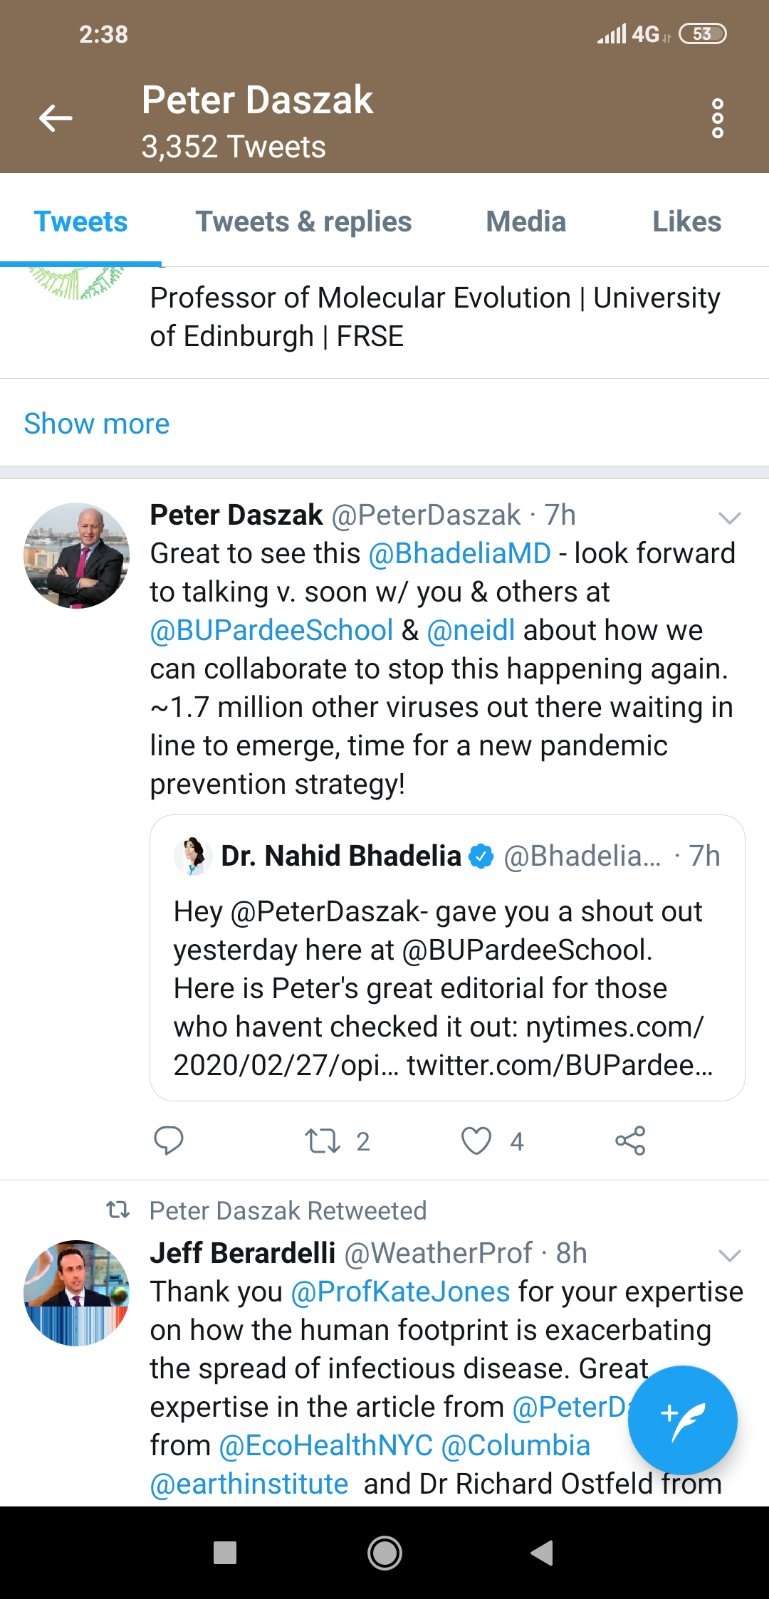Retweet Peter Daszak's tweet
Viewport: 769px width, 1599px height.
pos(323,1140)
